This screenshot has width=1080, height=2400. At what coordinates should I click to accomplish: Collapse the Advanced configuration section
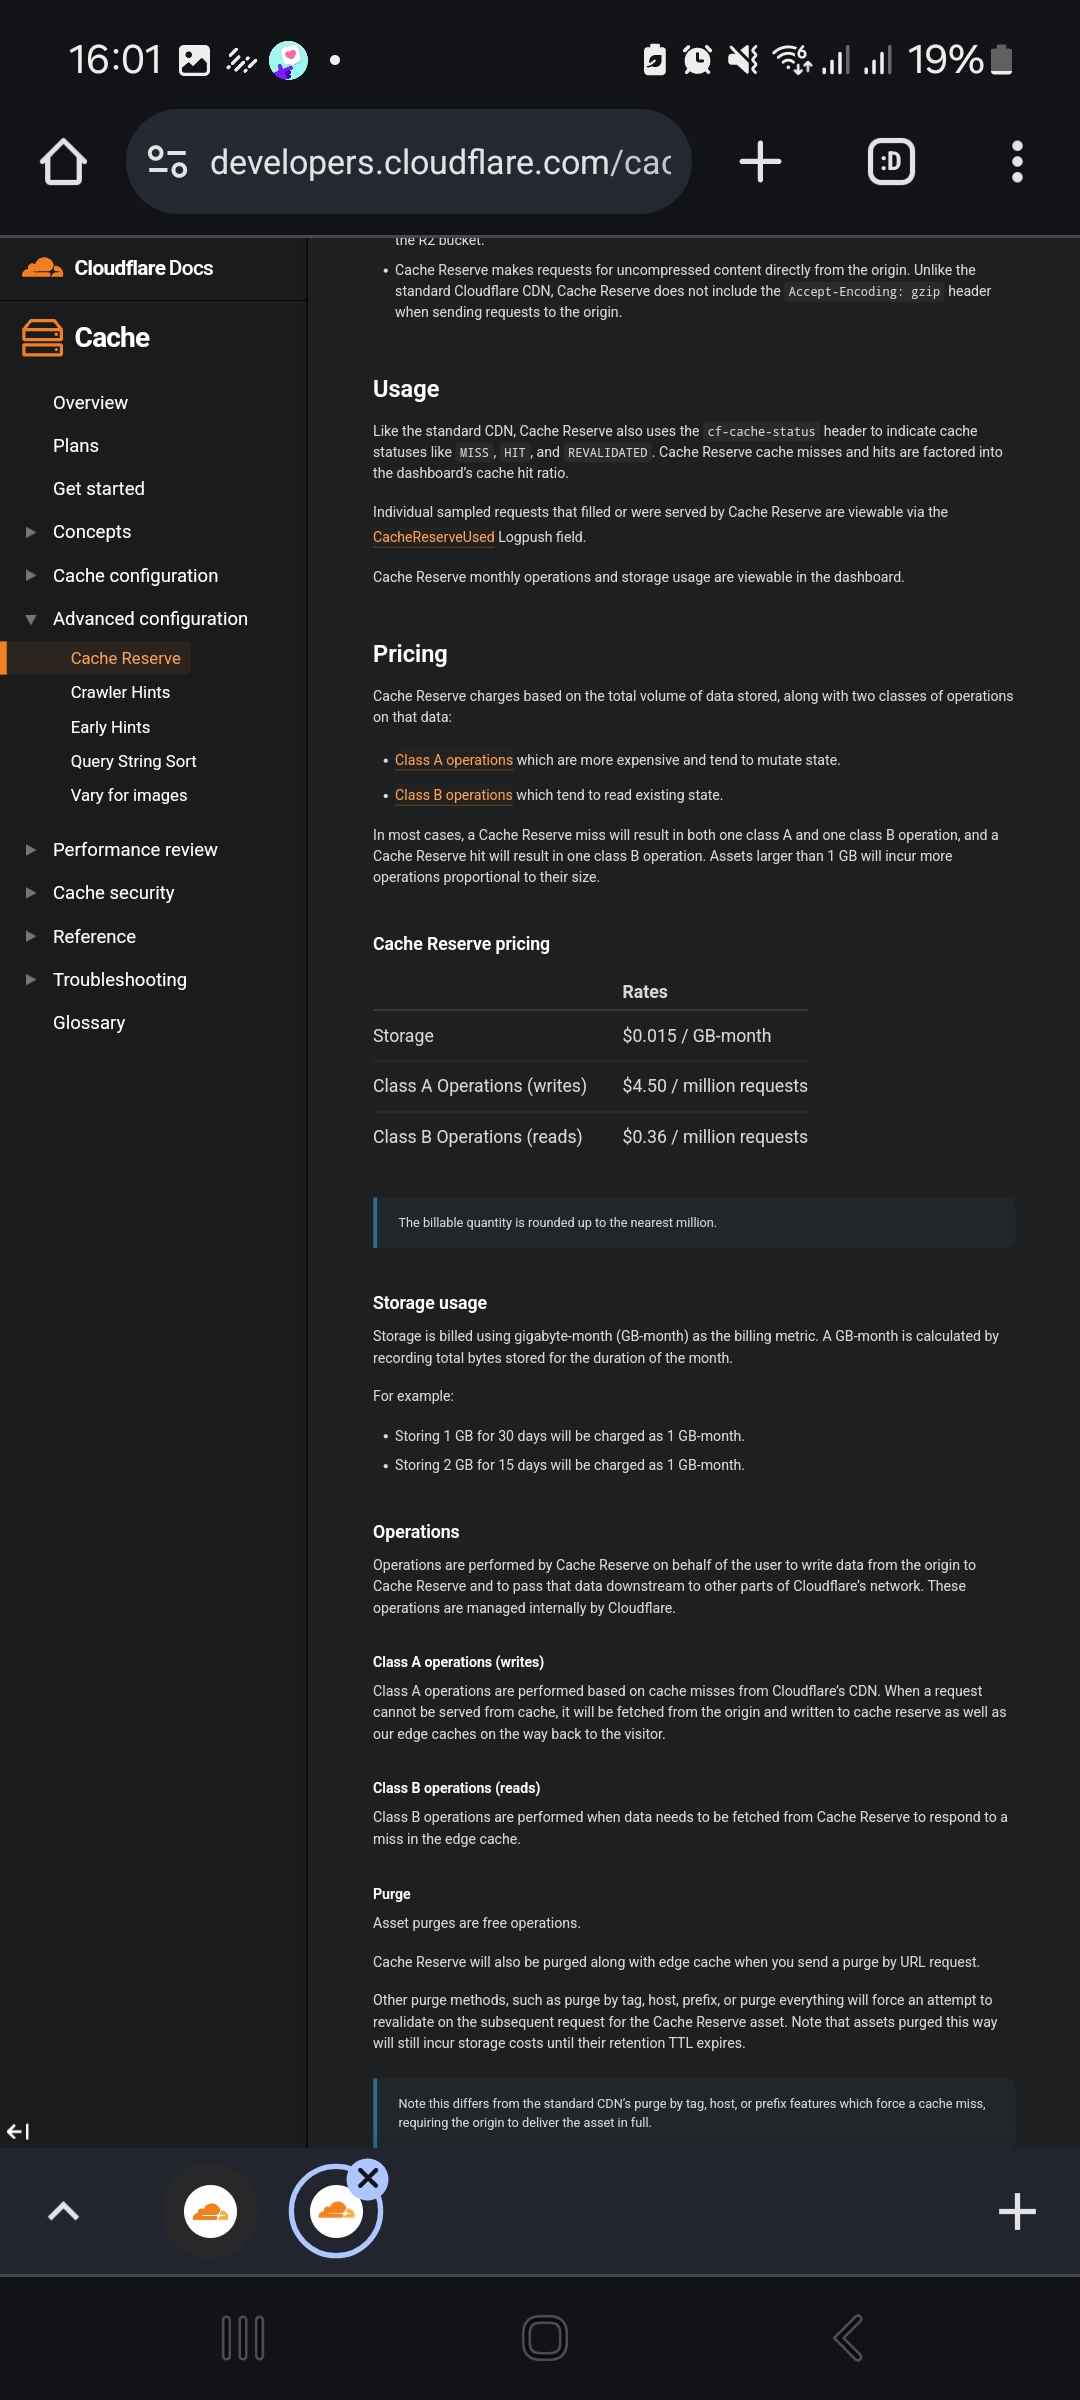point(31,618)
